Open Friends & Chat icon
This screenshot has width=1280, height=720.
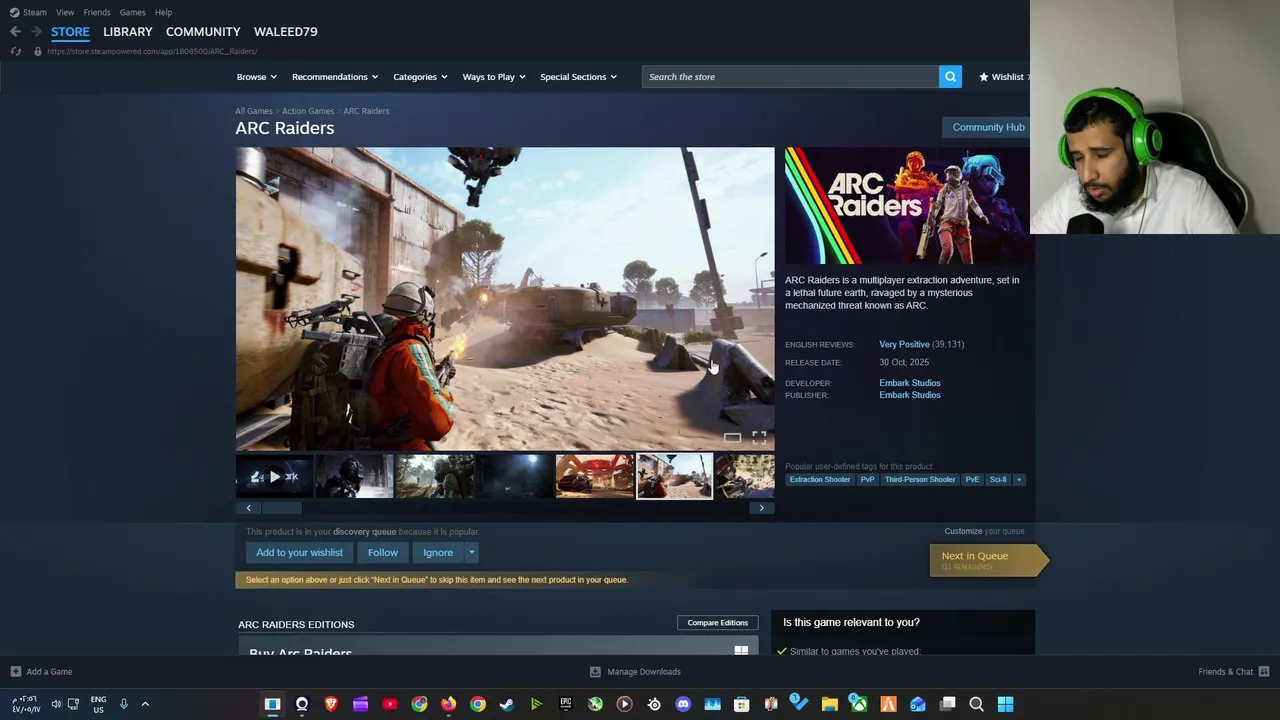[x=1264, y=672]
